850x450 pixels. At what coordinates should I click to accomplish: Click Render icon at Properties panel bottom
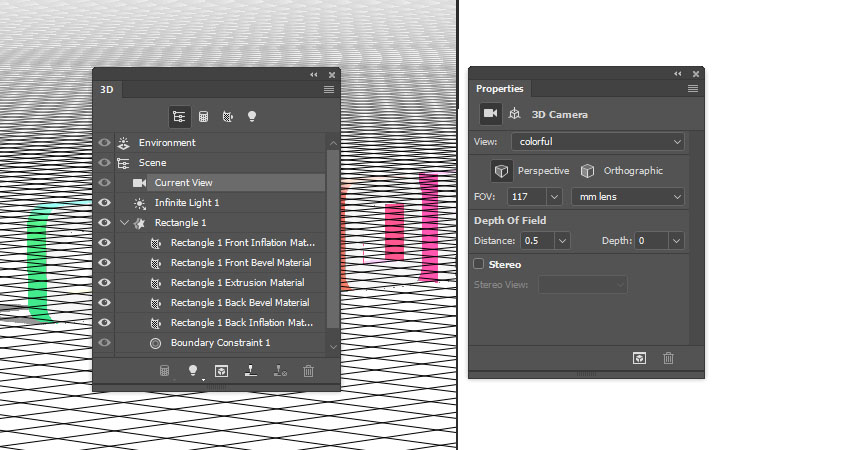(640, 358)
